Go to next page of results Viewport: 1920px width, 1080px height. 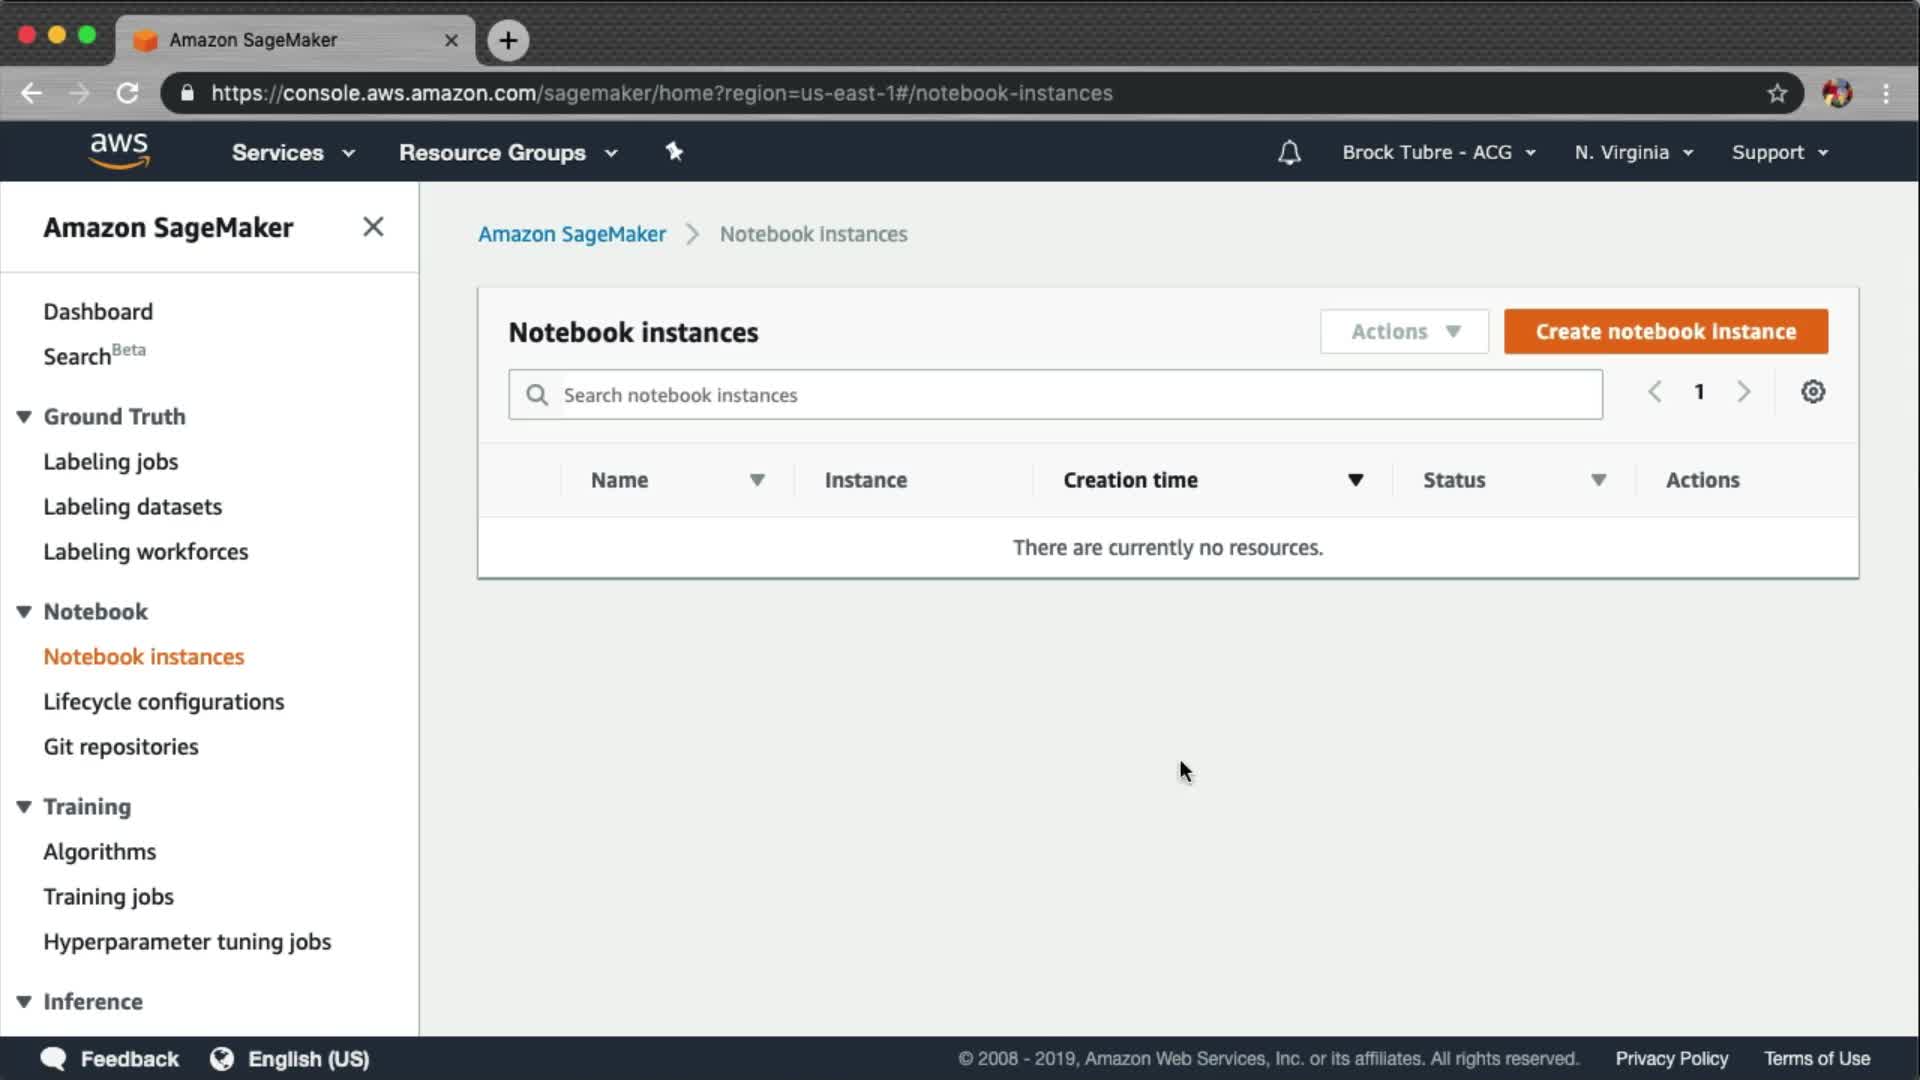[1743, 392]
